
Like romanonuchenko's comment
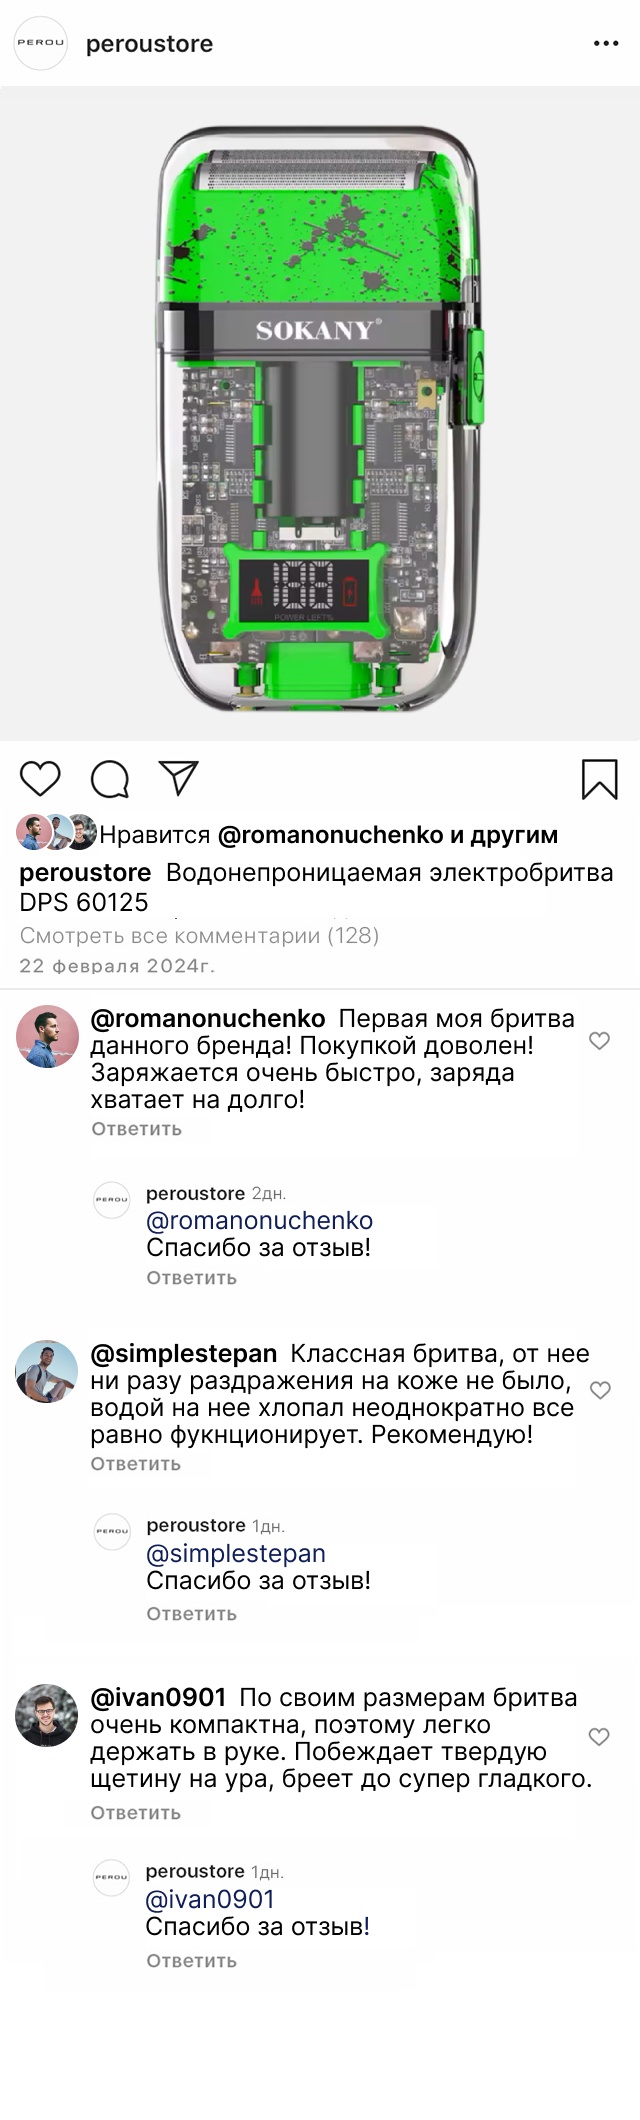[x=599, y=1041]
